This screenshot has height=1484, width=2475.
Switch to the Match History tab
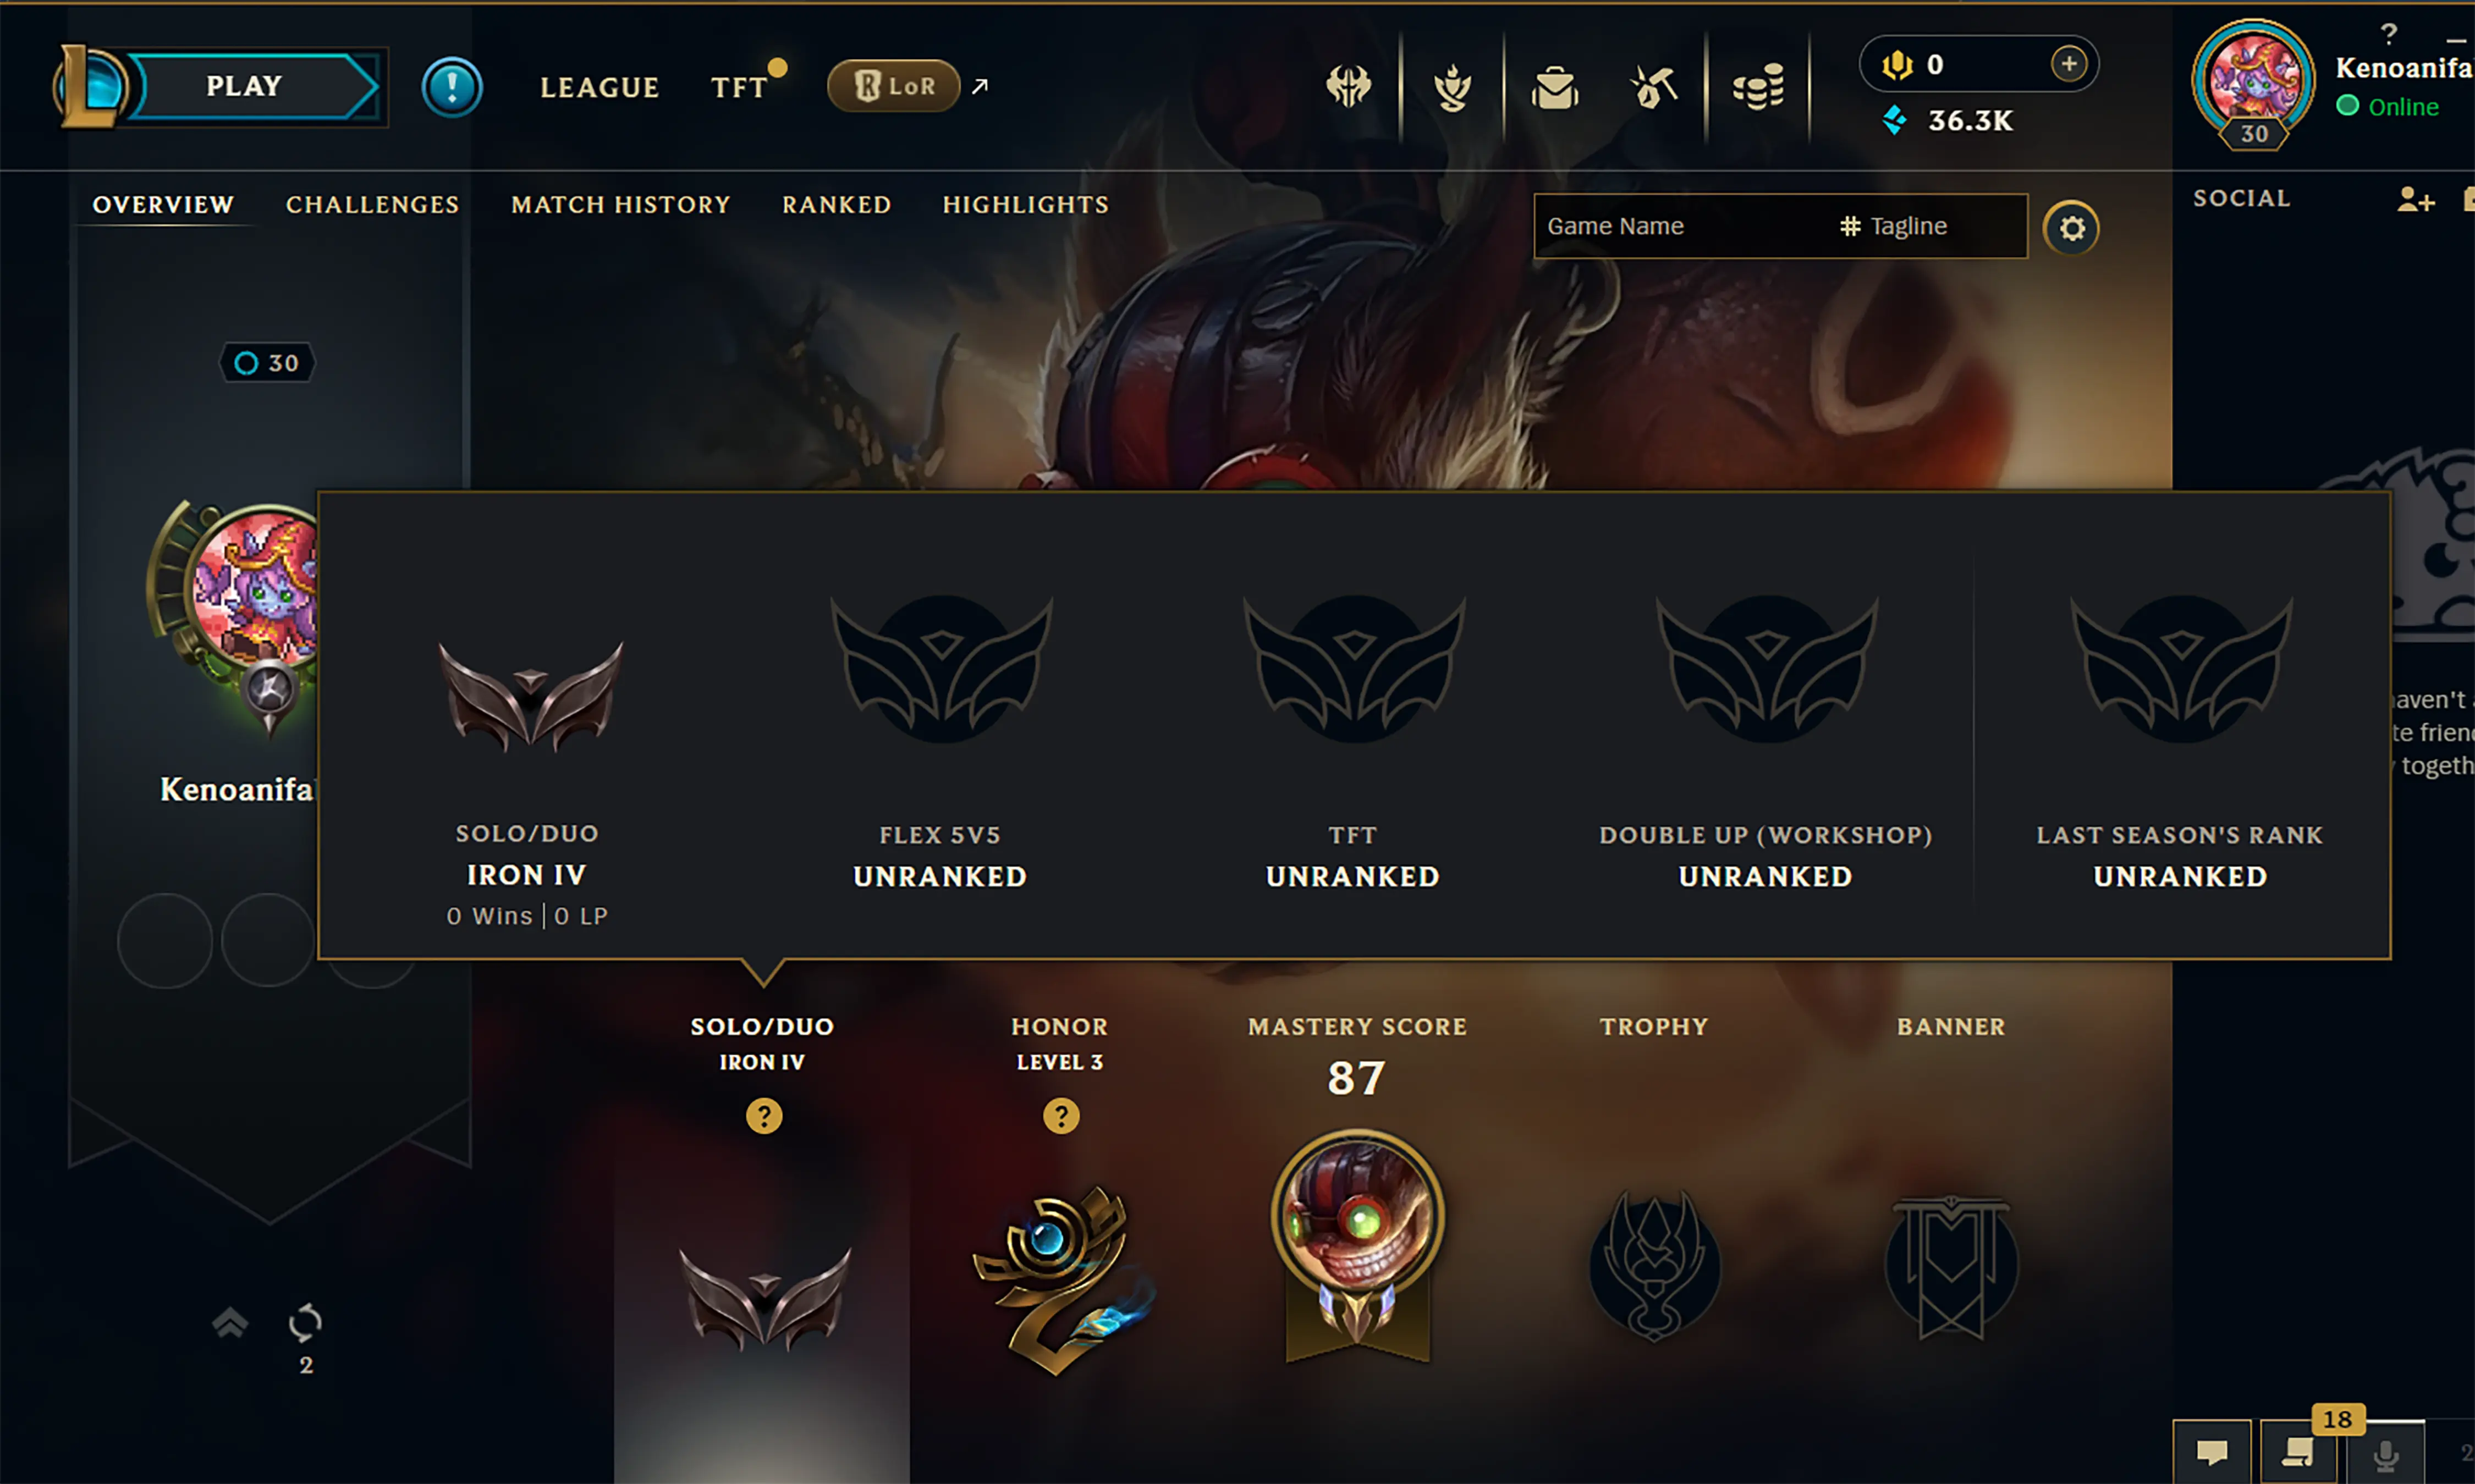(x=621, y=204)
